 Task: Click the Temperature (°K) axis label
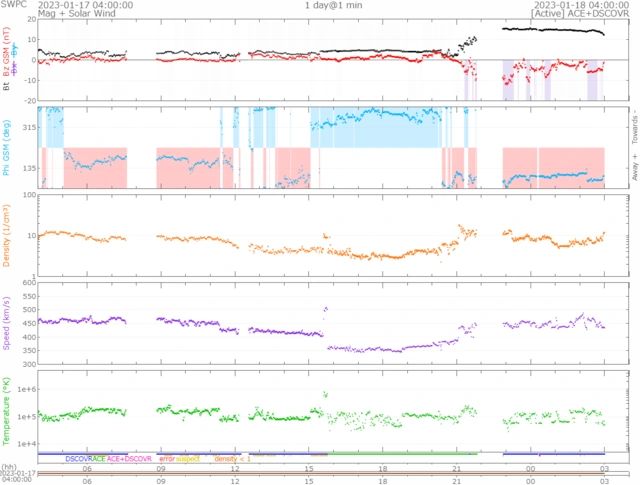pos(8,408)
